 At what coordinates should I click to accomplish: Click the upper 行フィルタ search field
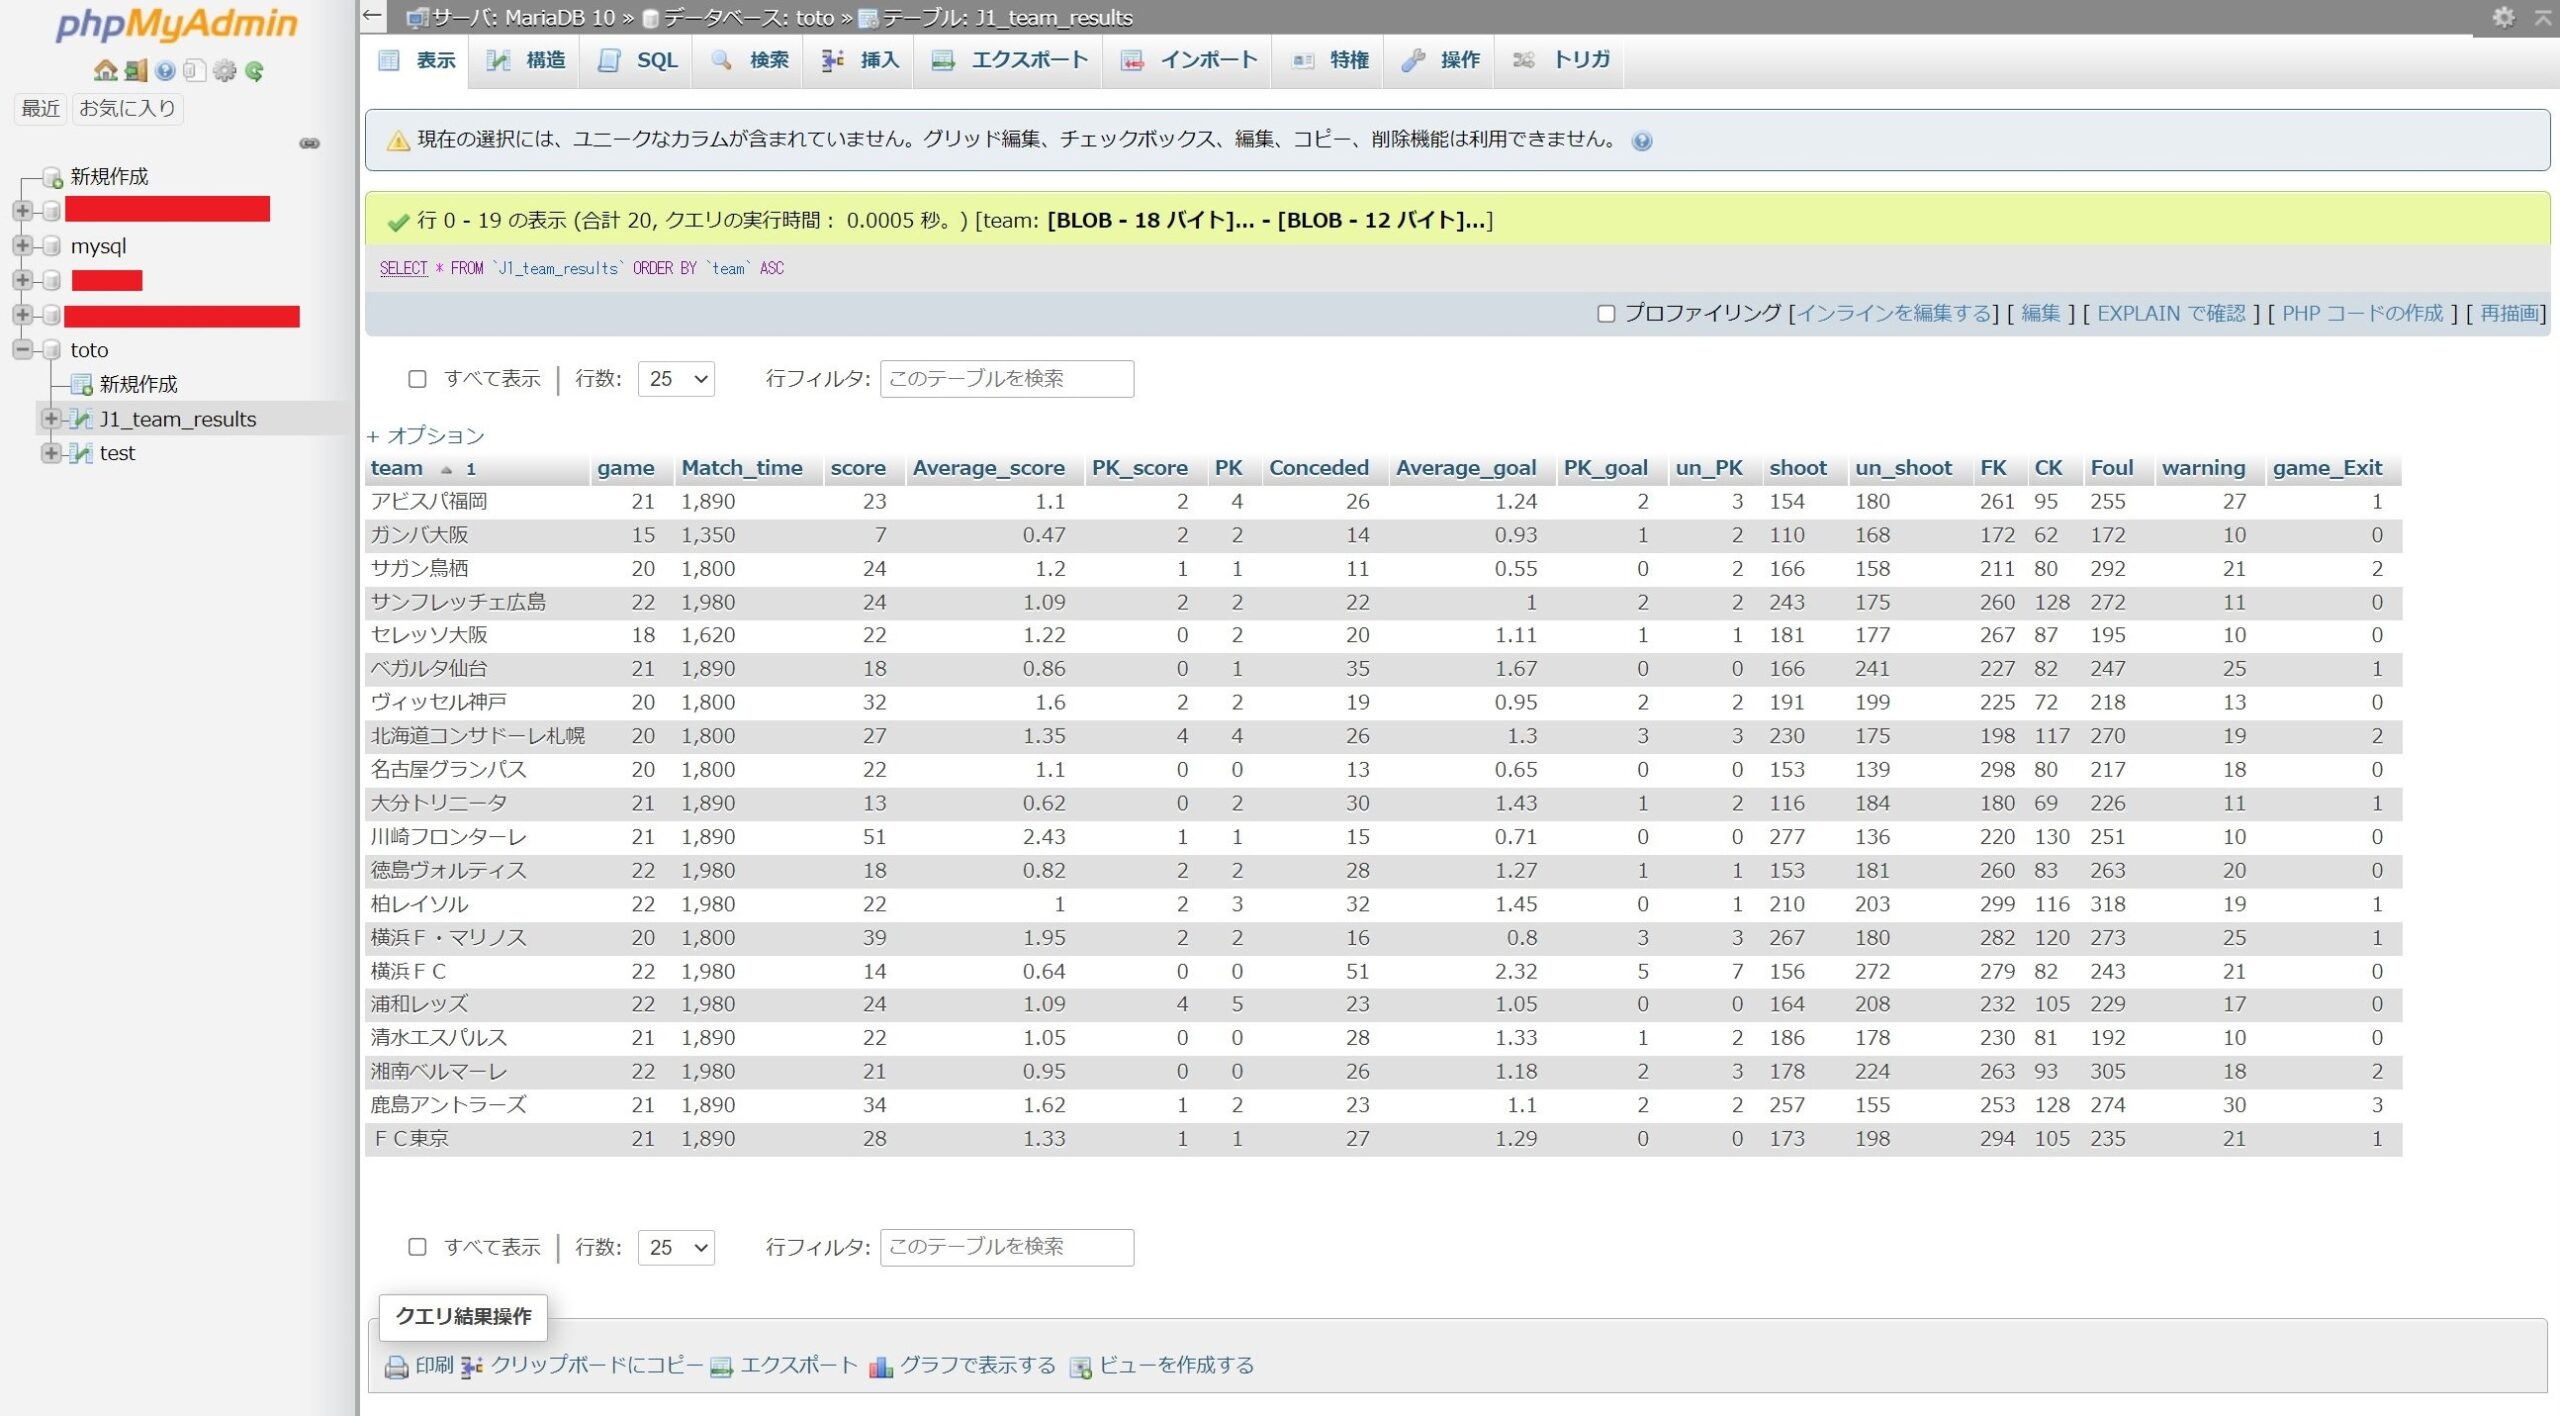(1006, 379)
